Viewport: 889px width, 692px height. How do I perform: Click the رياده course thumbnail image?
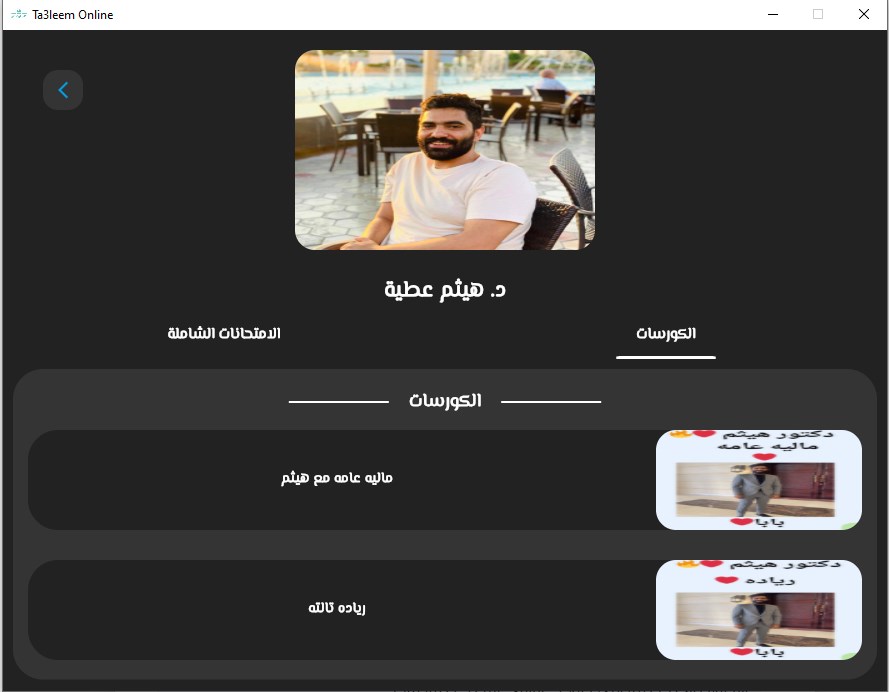click(x=759, y=609)
